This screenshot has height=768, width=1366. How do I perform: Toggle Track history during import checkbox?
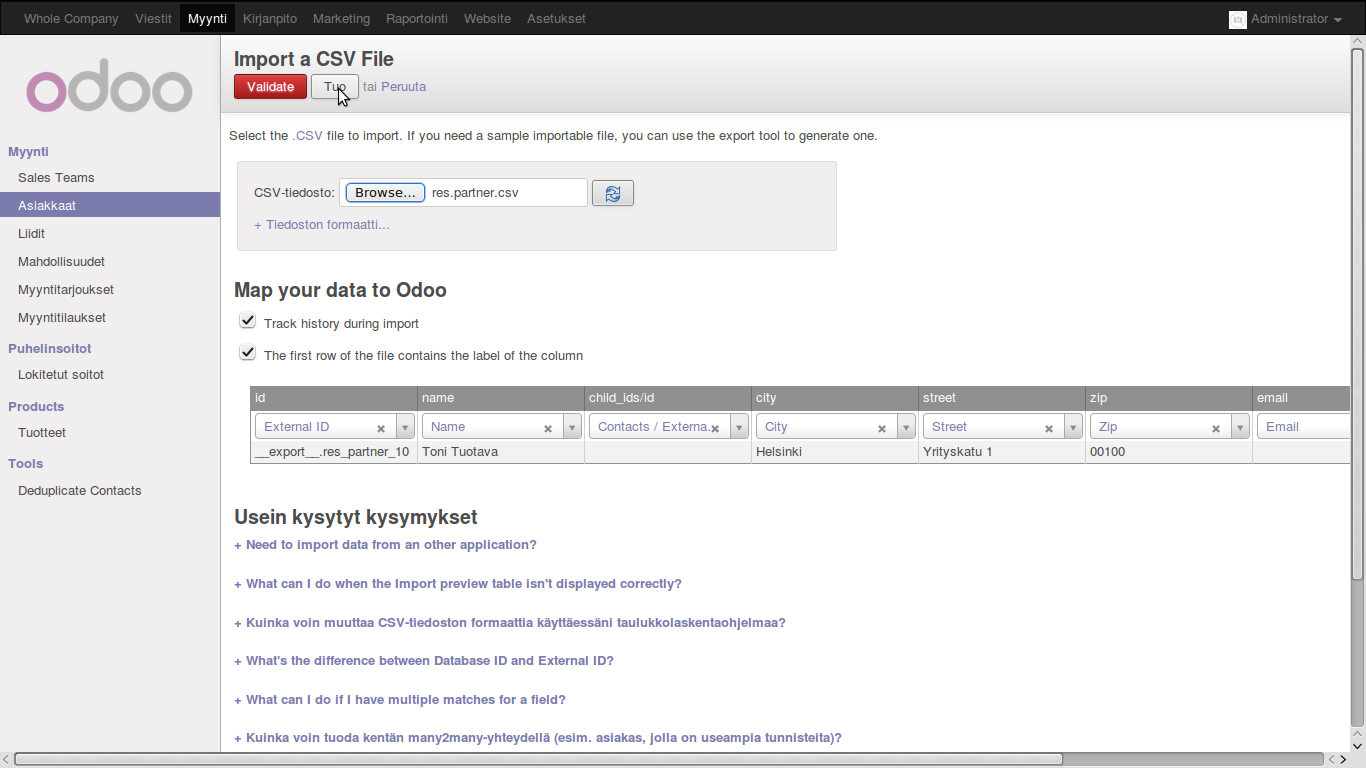pos(248,321)
